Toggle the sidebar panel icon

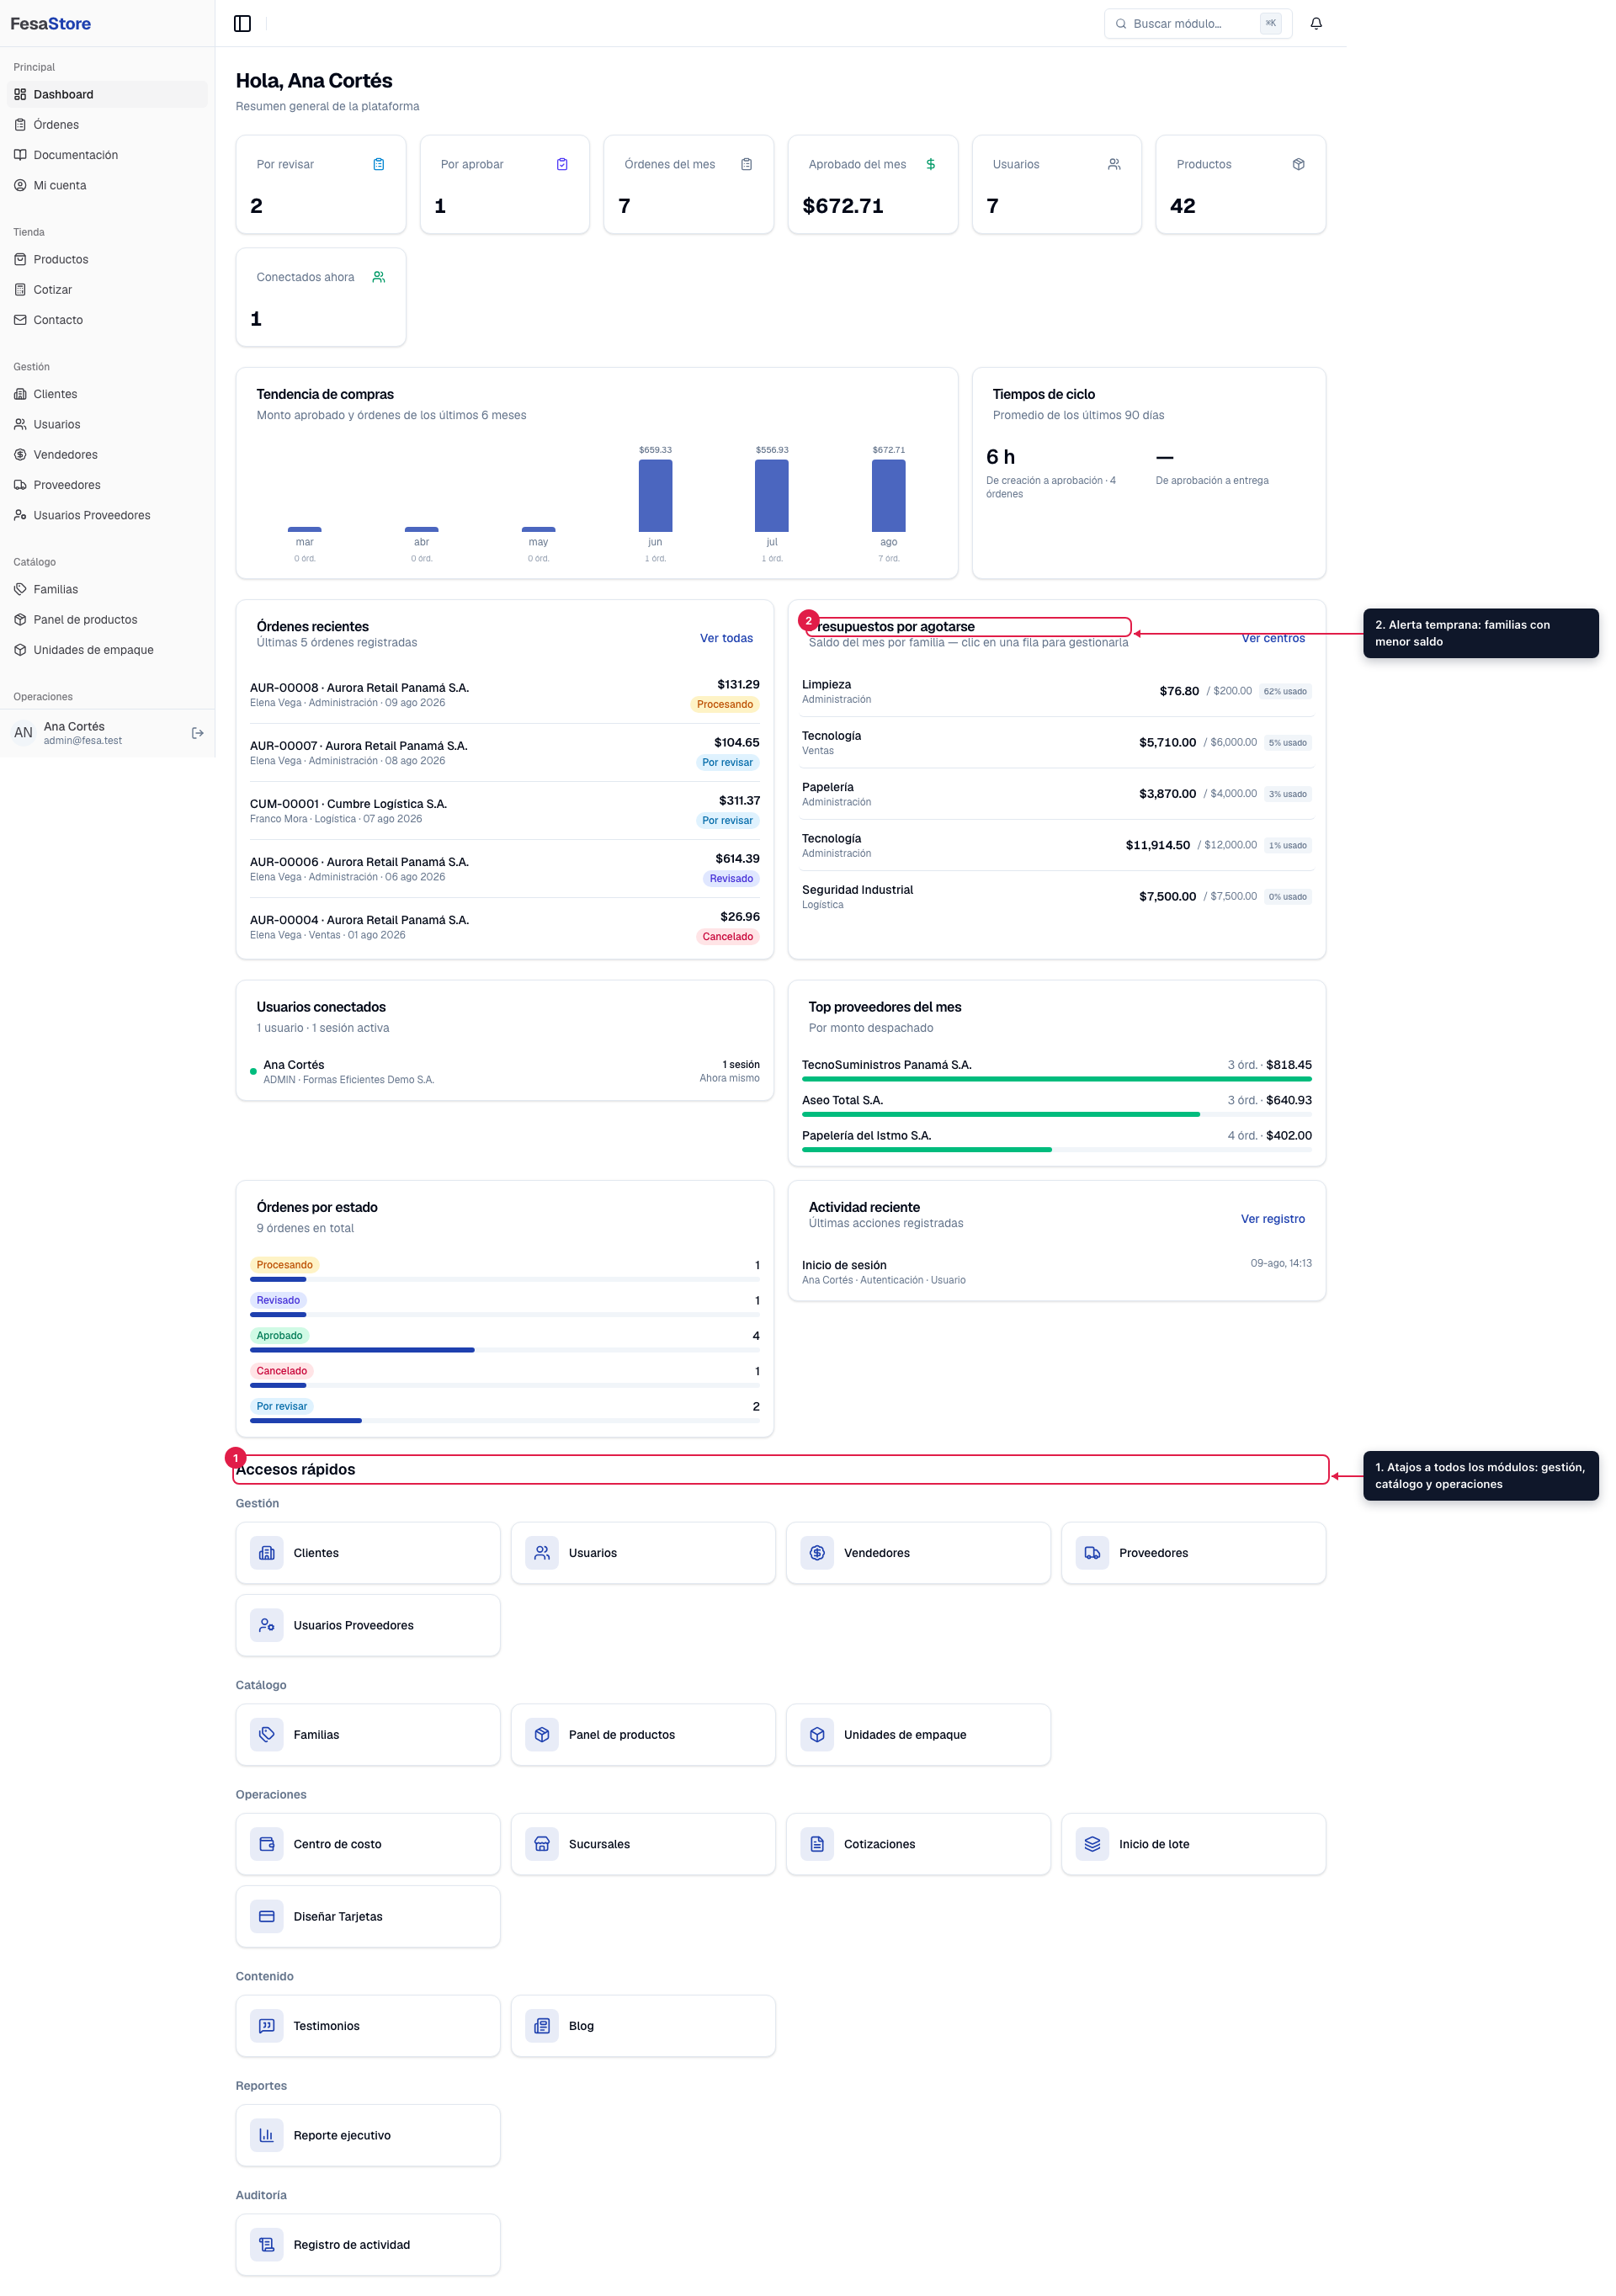coord(242,23)
